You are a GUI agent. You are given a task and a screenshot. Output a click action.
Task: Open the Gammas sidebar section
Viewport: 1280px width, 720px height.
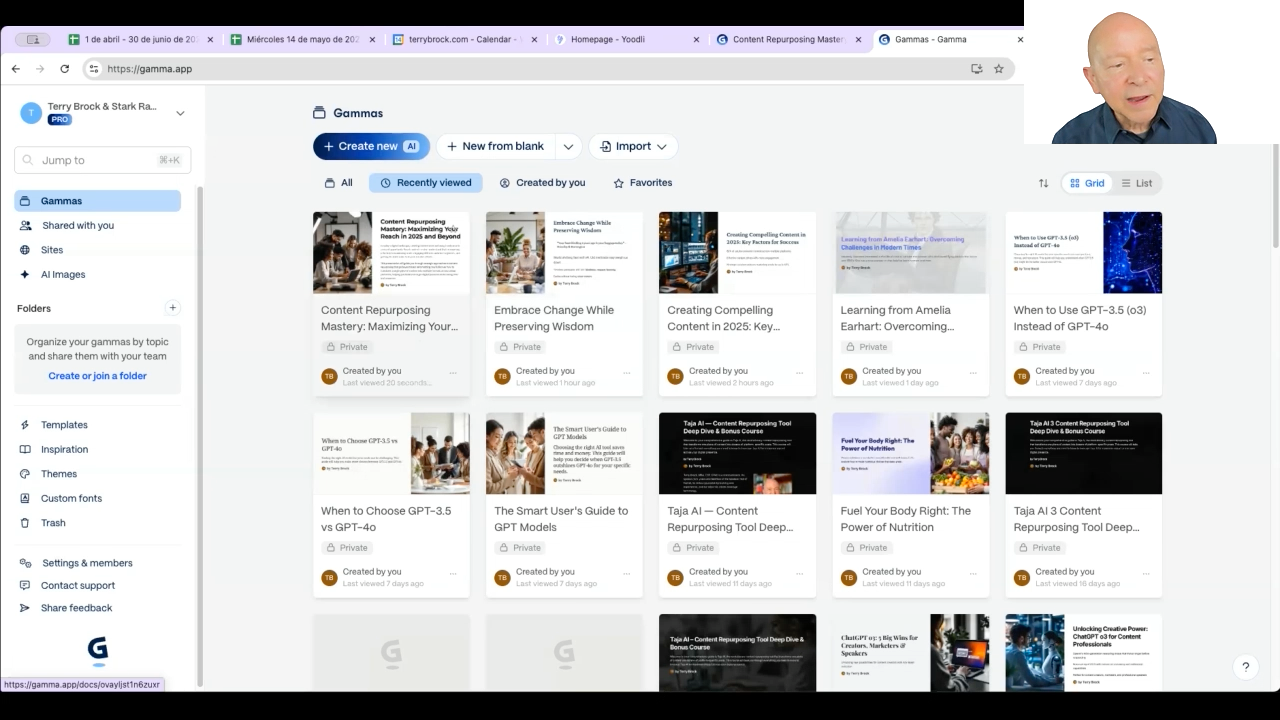(98, 201)
